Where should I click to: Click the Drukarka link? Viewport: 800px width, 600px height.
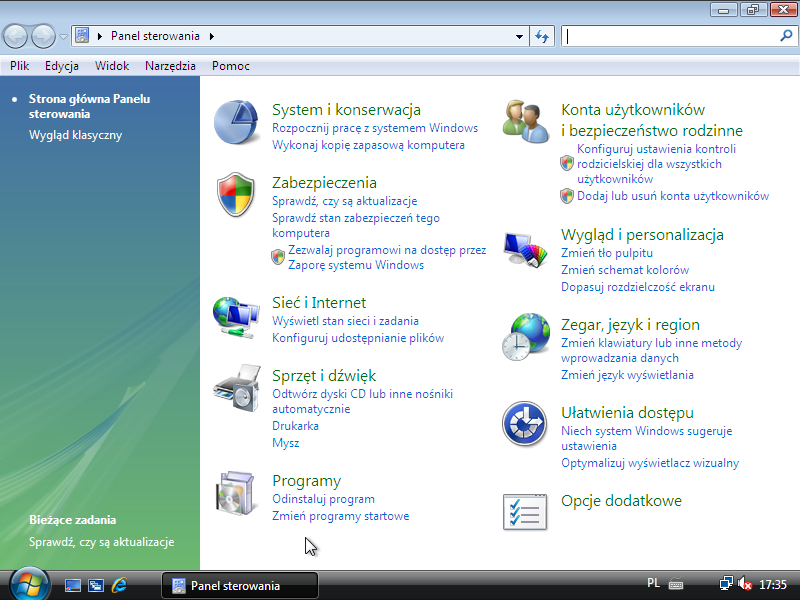(295, 426)
